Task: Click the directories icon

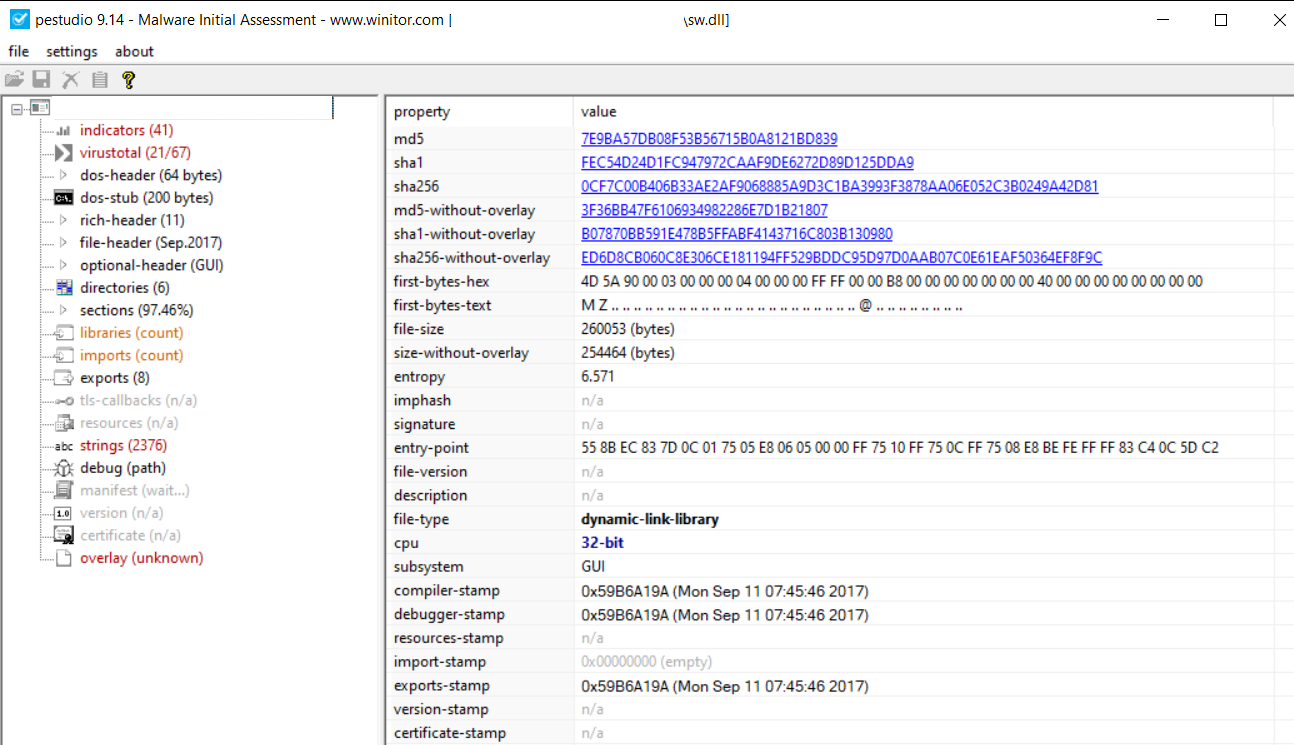Action: coord(64,288)
